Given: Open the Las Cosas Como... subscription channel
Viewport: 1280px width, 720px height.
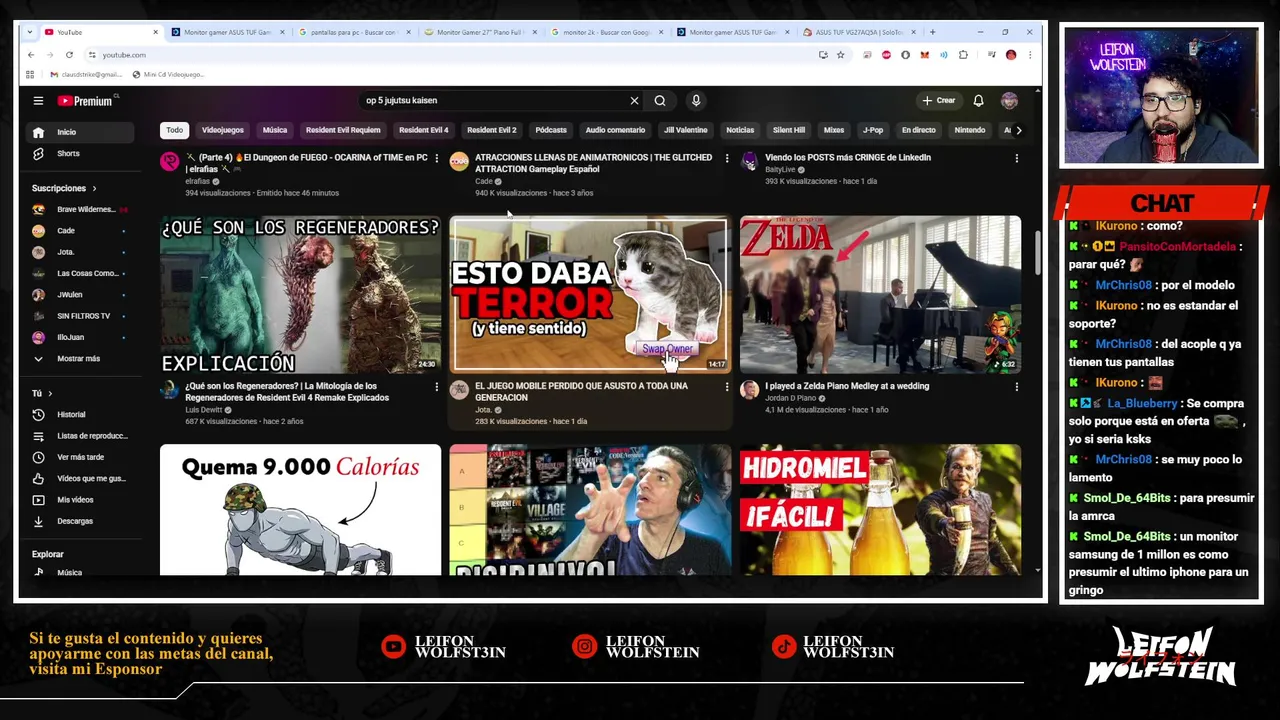Looking at the screenshot, I should coord(81,273).
